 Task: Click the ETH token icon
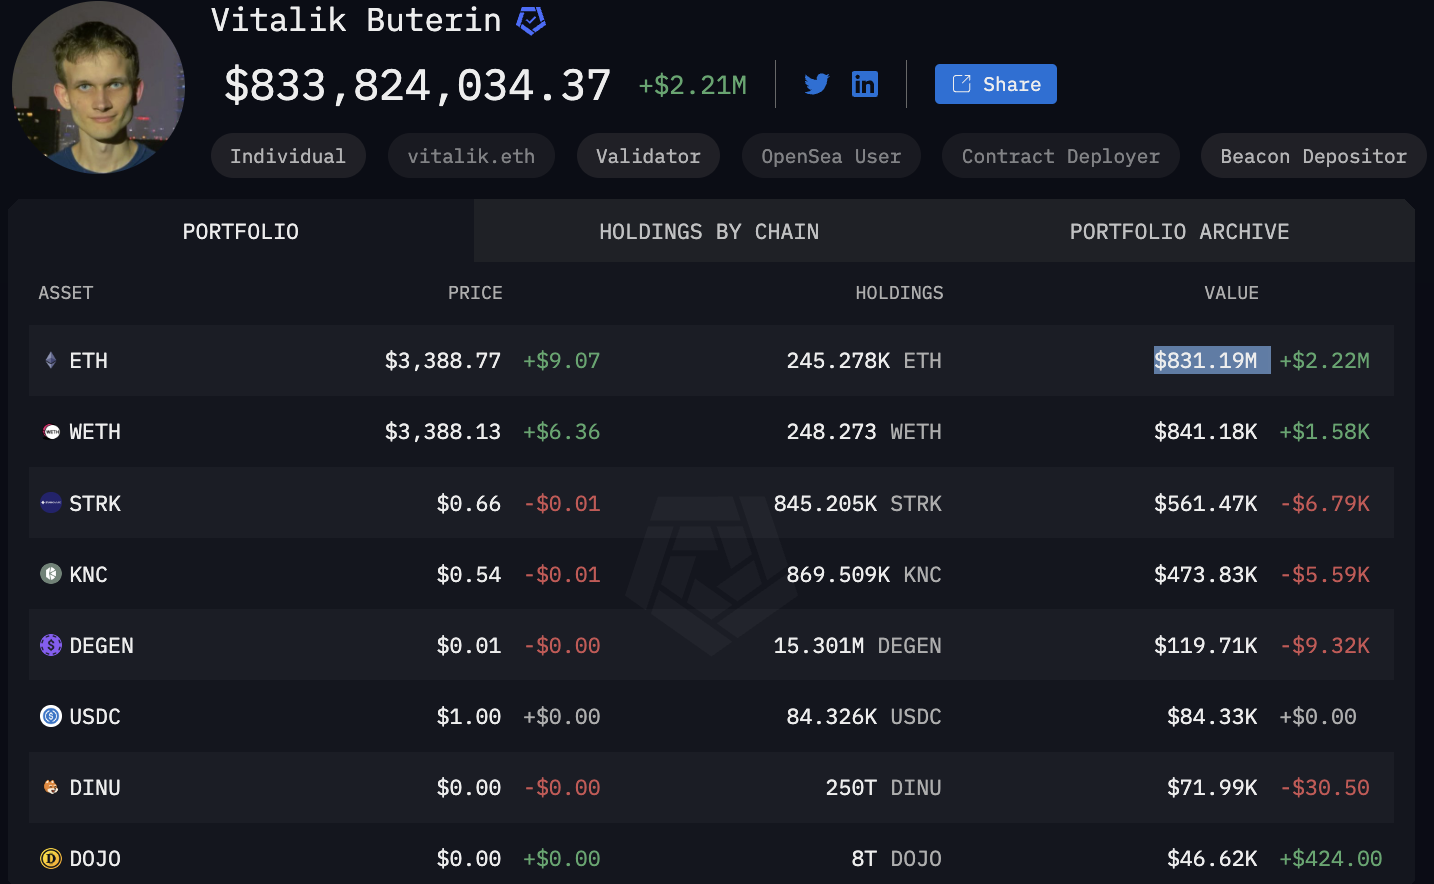click(51, 360)
